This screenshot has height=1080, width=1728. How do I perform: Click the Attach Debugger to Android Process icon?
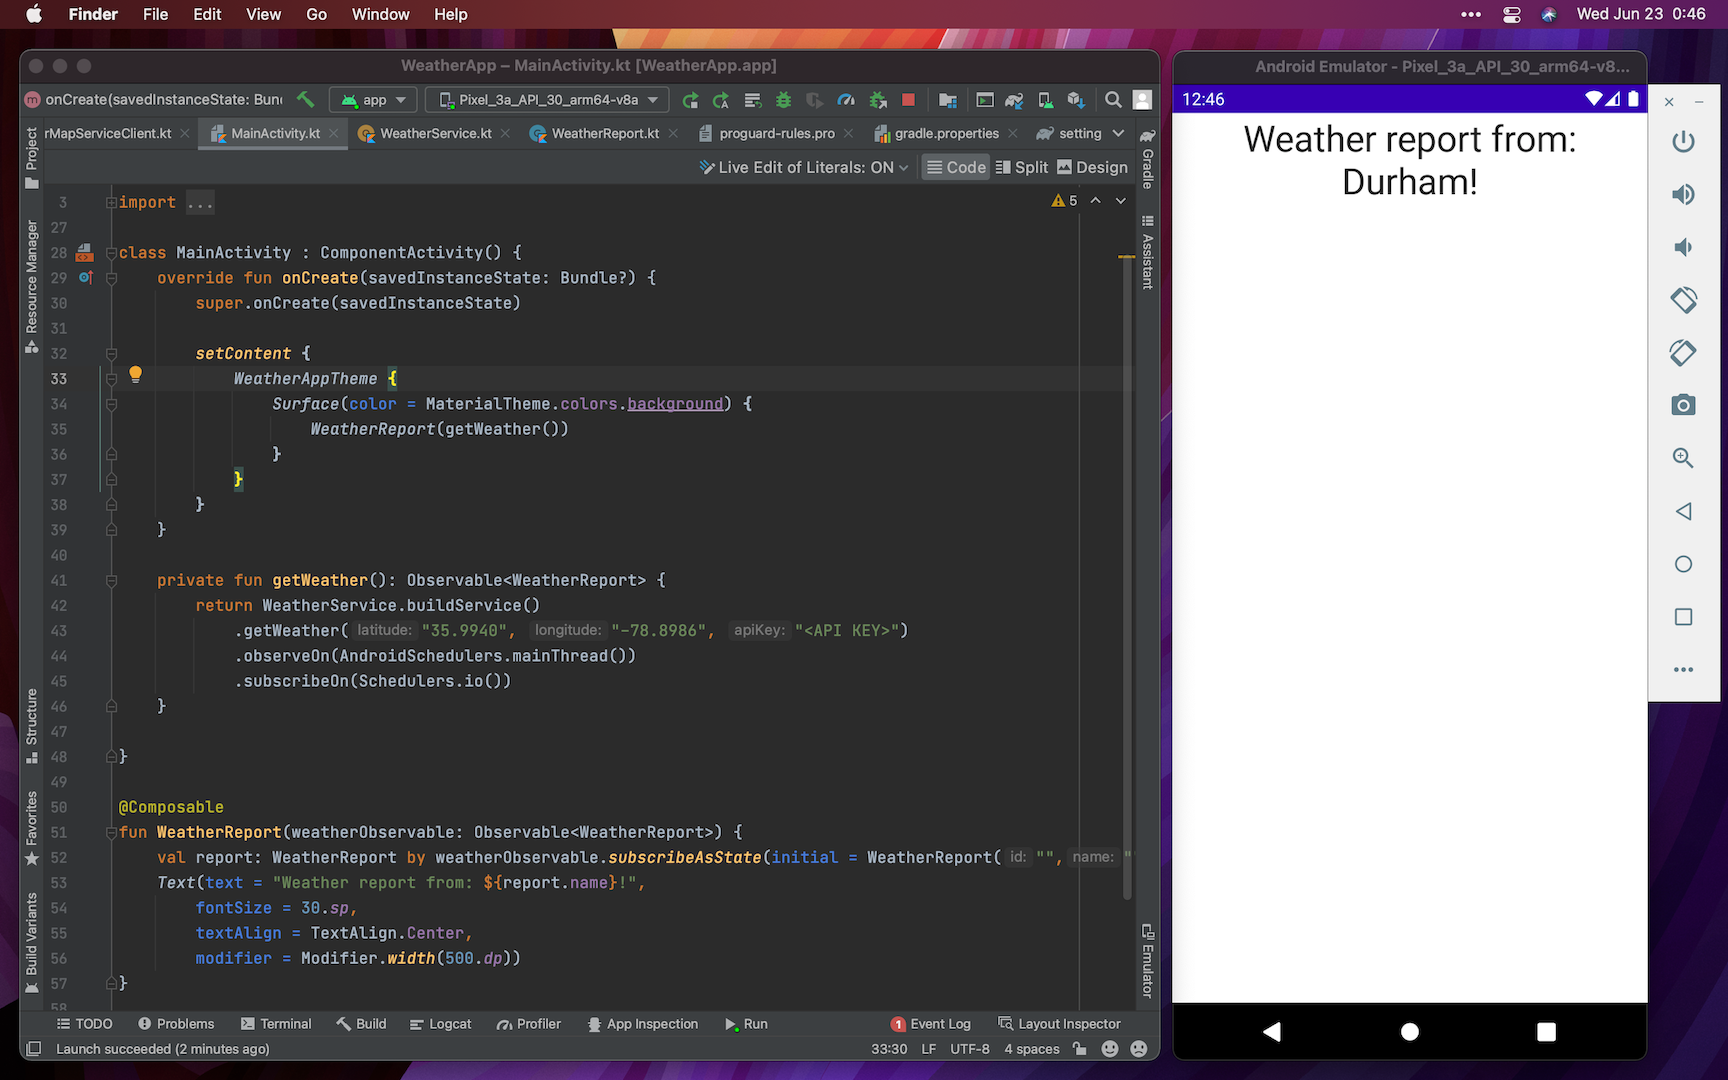[878, 100]
